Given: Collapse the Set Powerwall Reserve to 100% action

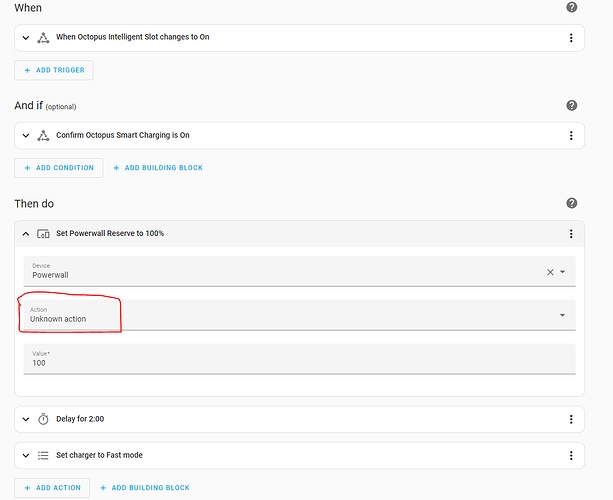Looking at the screenshot, I should (26, 234).
